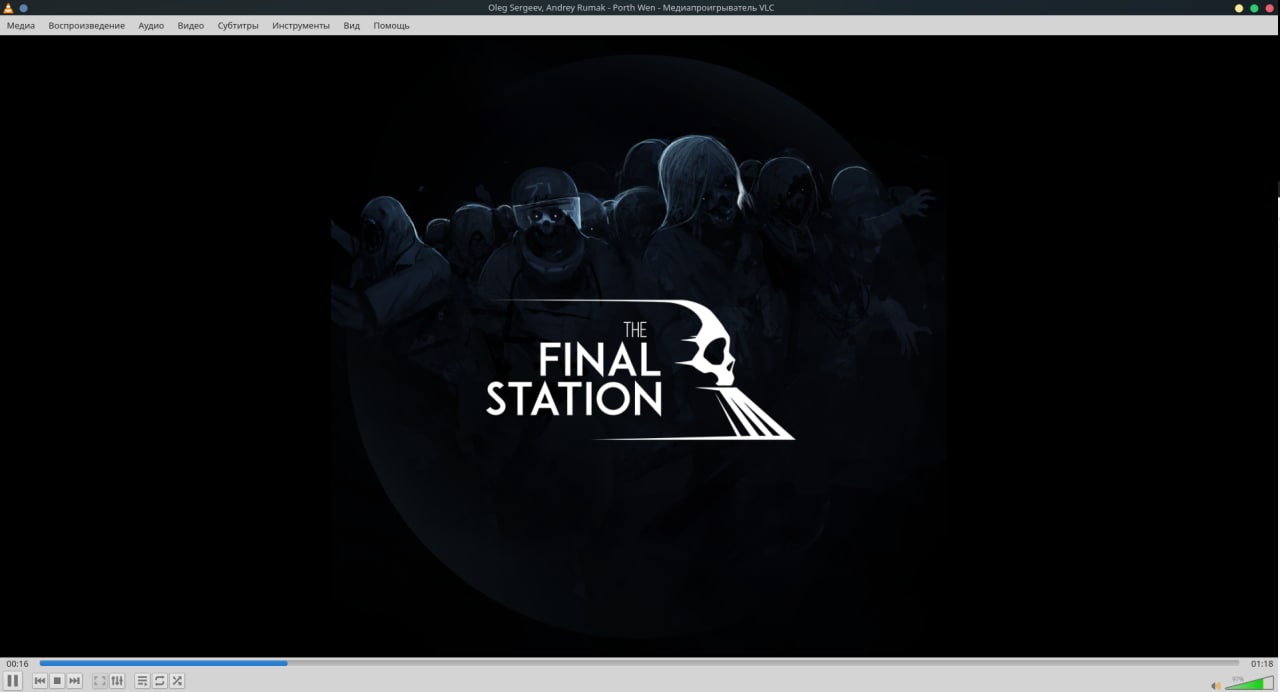Image resolution: width=1280 pixels, height=692 pixels.
Task: Click elapsed time 00:16 label
Action: [17, 664]
